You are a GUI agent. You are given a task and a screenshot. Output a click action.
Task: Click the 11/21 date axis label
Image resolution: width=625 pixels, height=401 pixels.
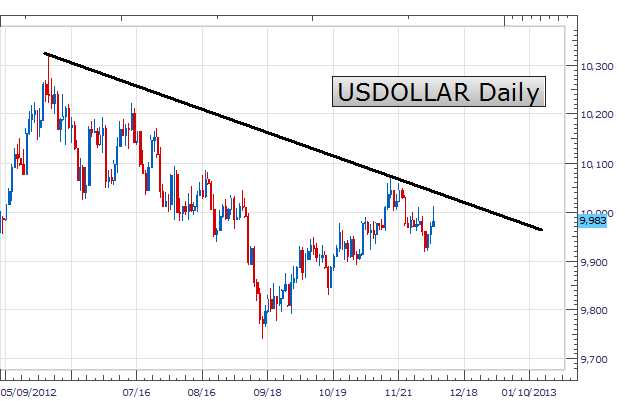coord(399,393)
